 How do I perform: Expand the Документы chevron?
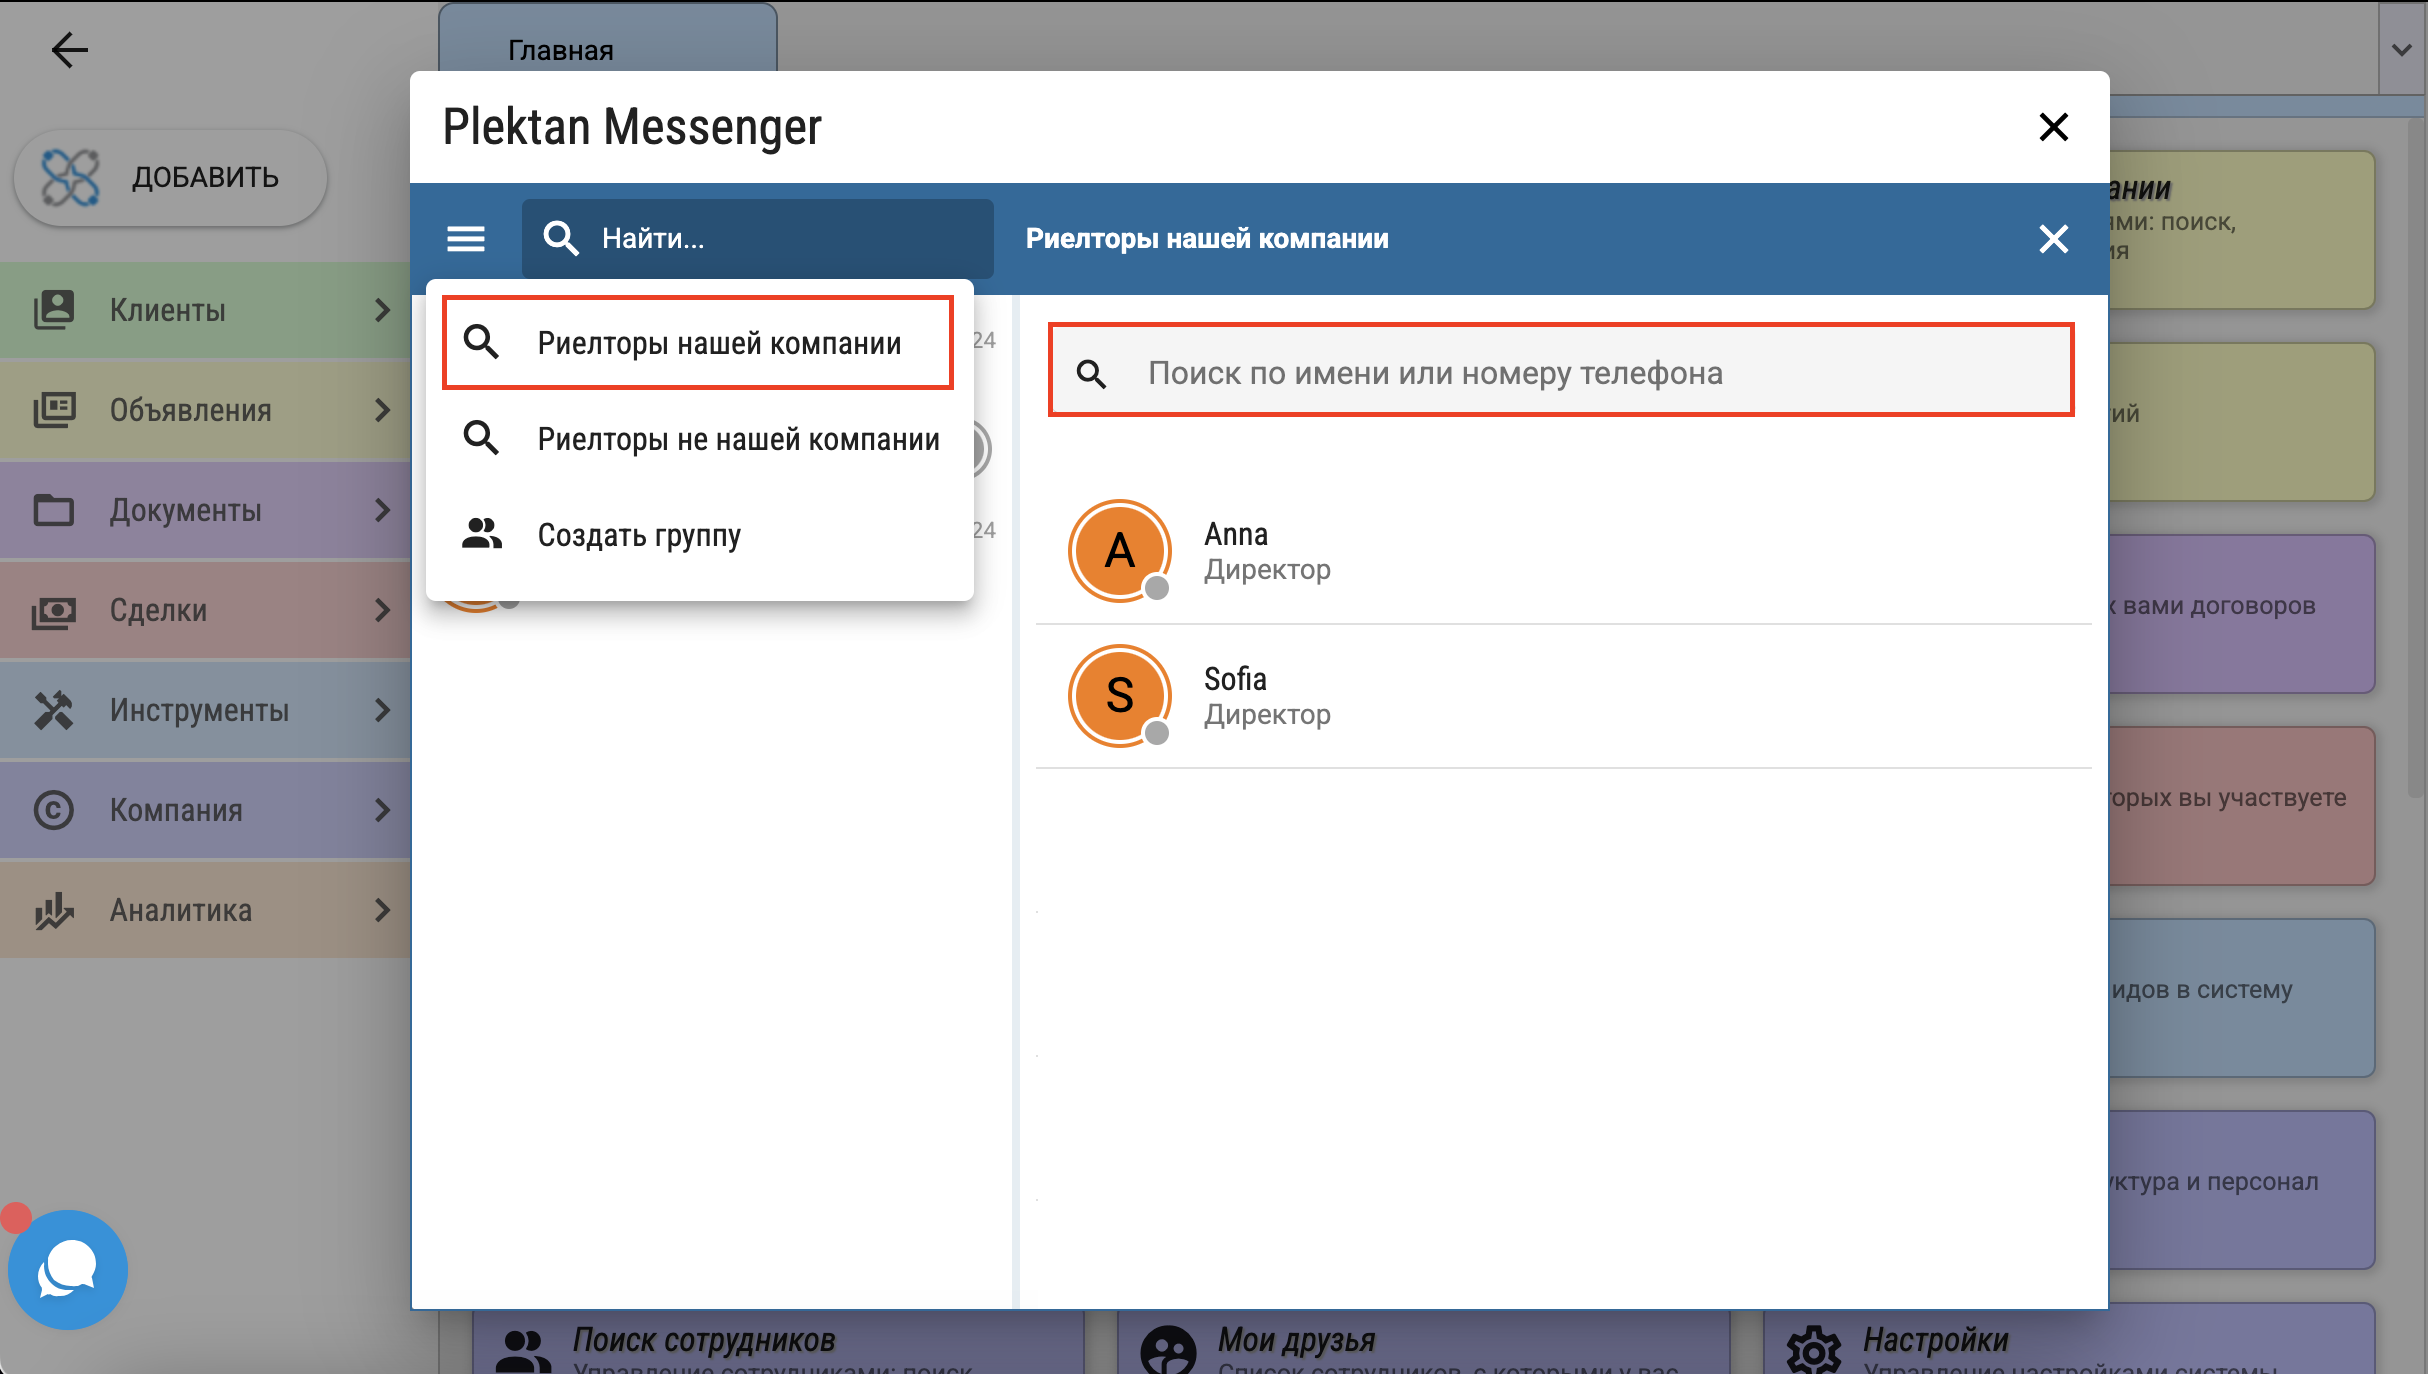(x=382, y=510)
